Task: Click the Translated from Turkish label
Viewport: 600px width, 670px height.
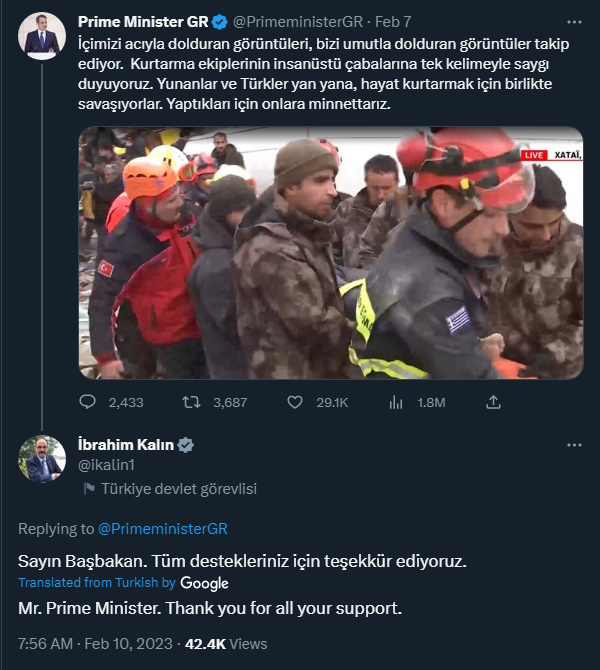Action: (x=97, y=582)
